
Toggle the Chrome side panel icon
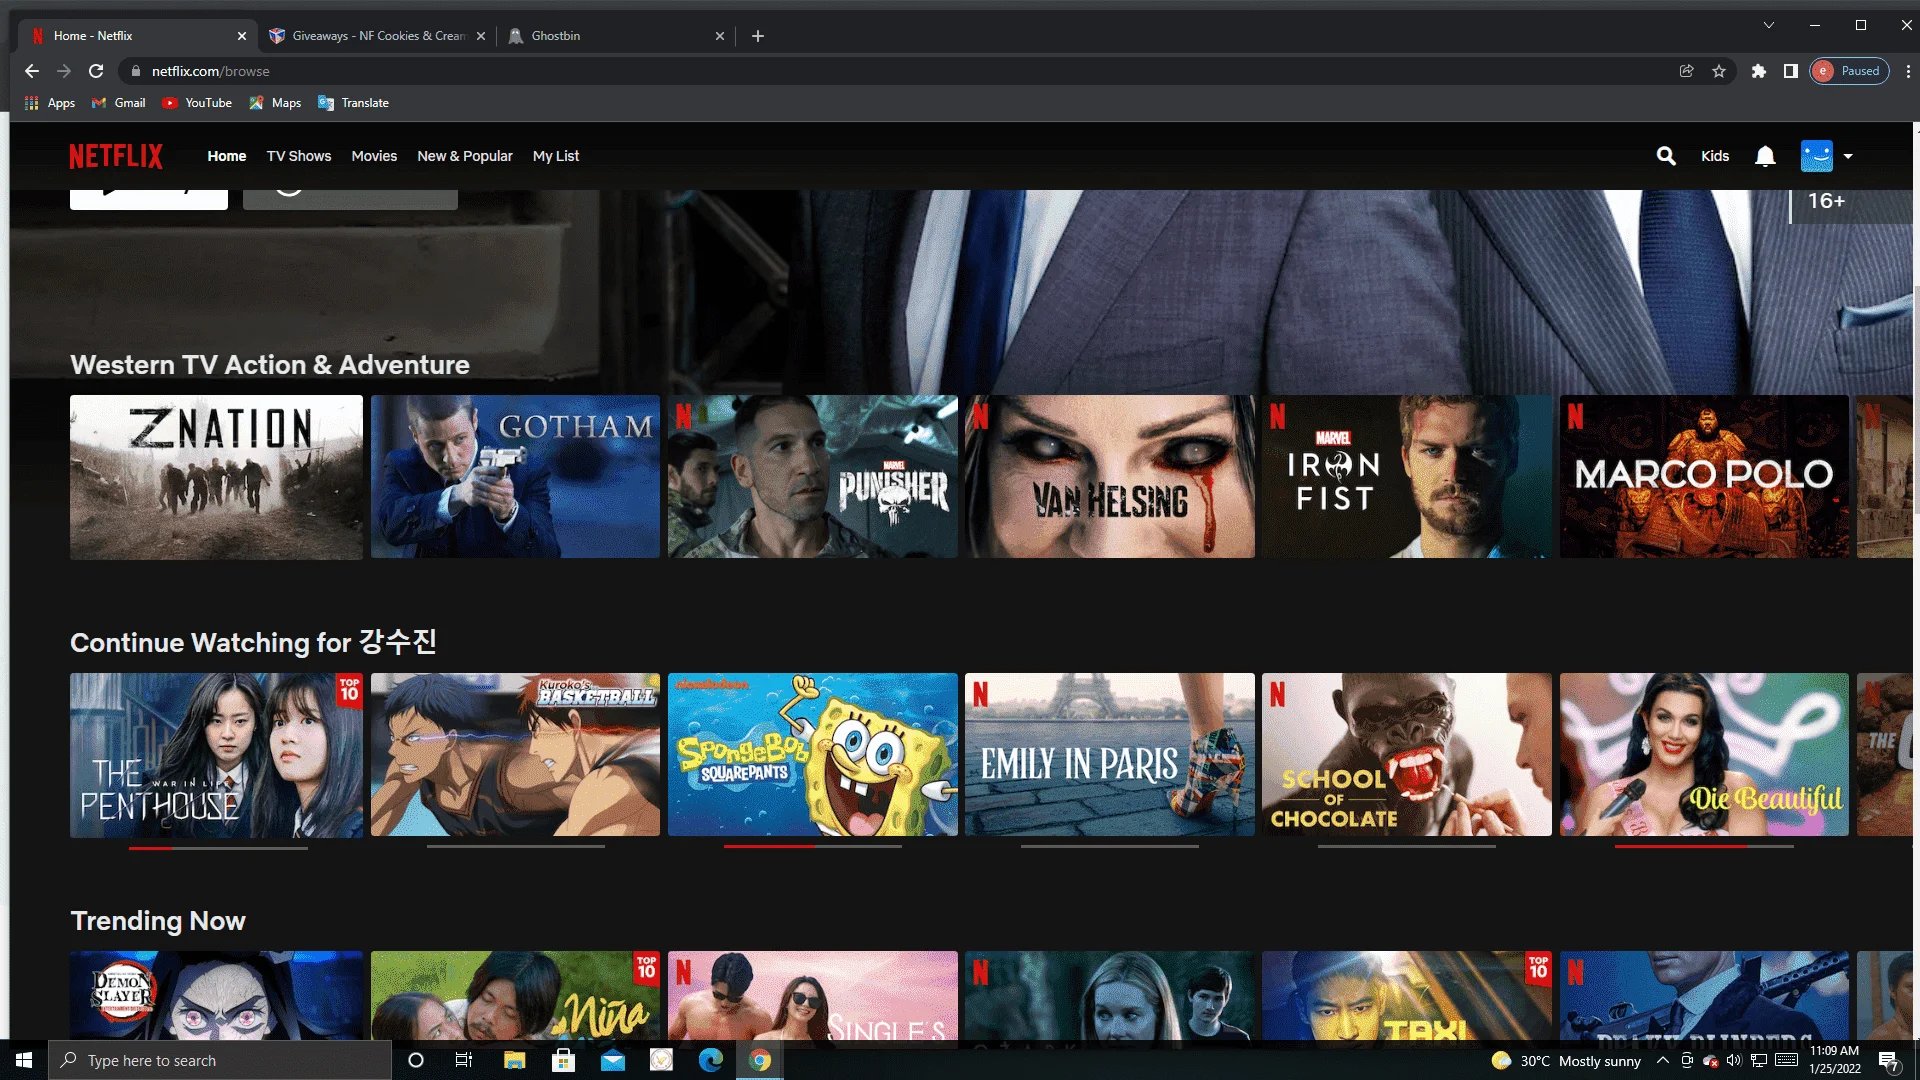tap(1791, 71)
